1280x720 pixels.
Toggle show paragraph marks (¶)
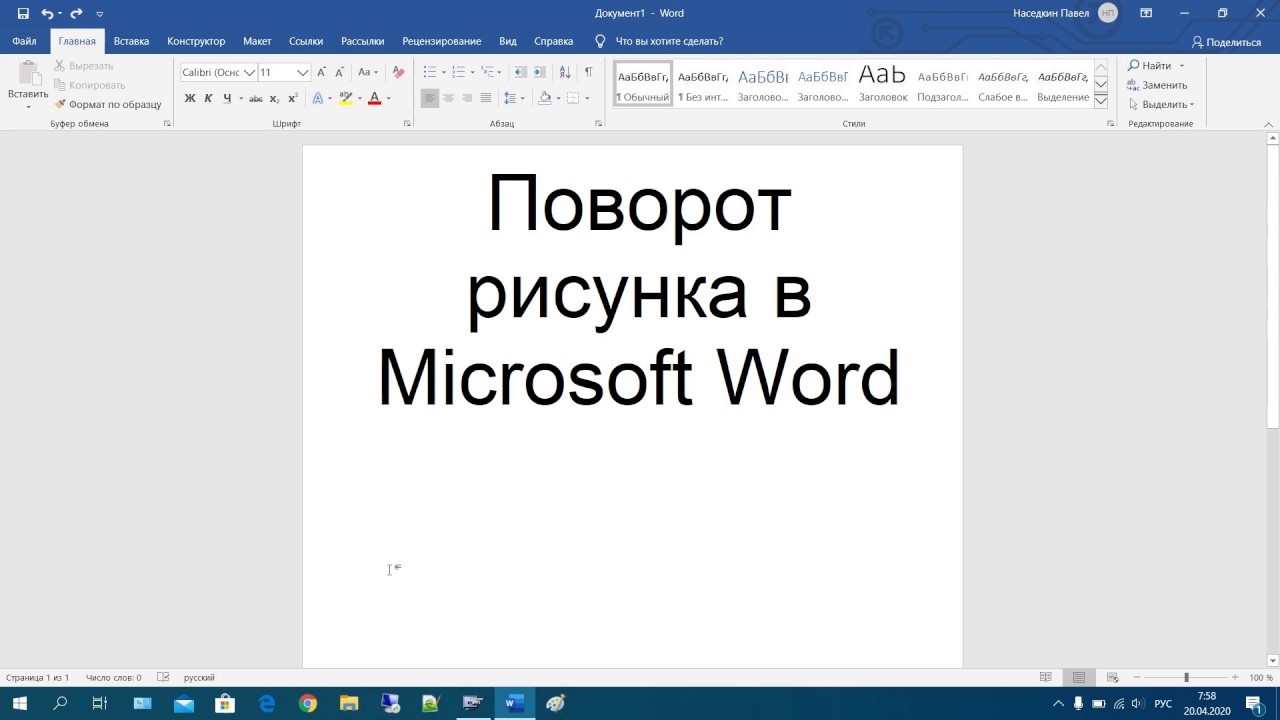(588, 72)
